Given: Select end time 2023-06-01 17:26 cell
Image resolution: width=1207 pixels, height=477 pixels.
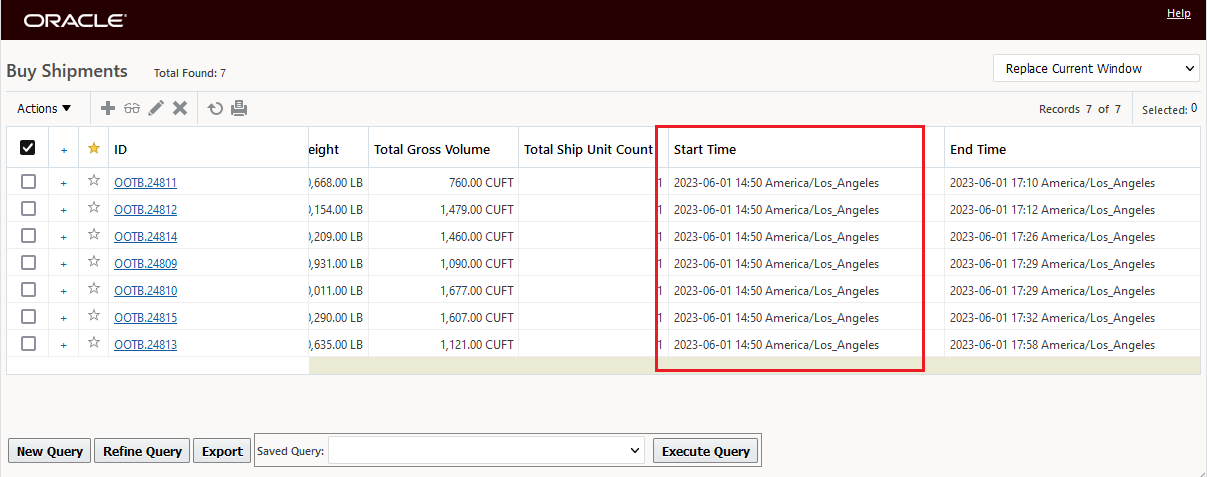Looking at the screenshot, I should [1072, 237].
